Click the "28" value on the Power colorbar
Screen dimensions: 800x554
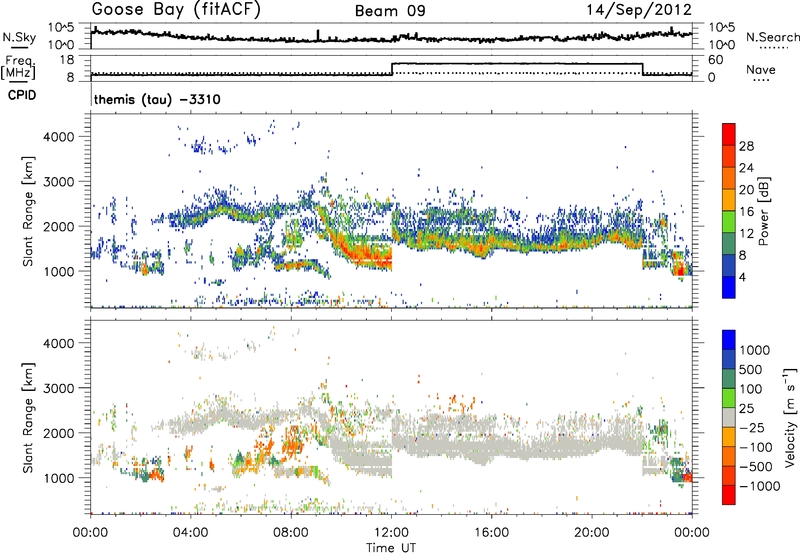746,146
